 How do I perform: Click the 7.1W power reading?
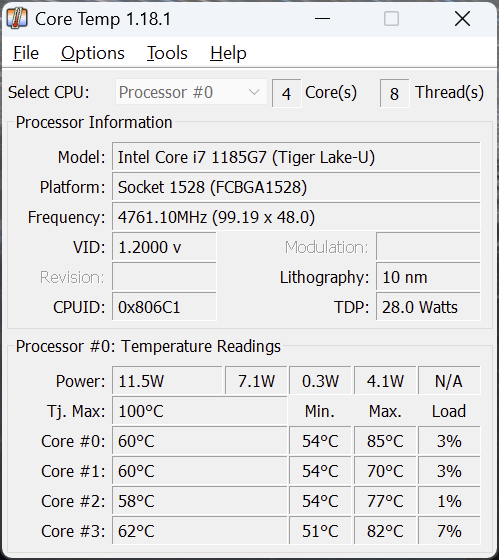(256, 381)
